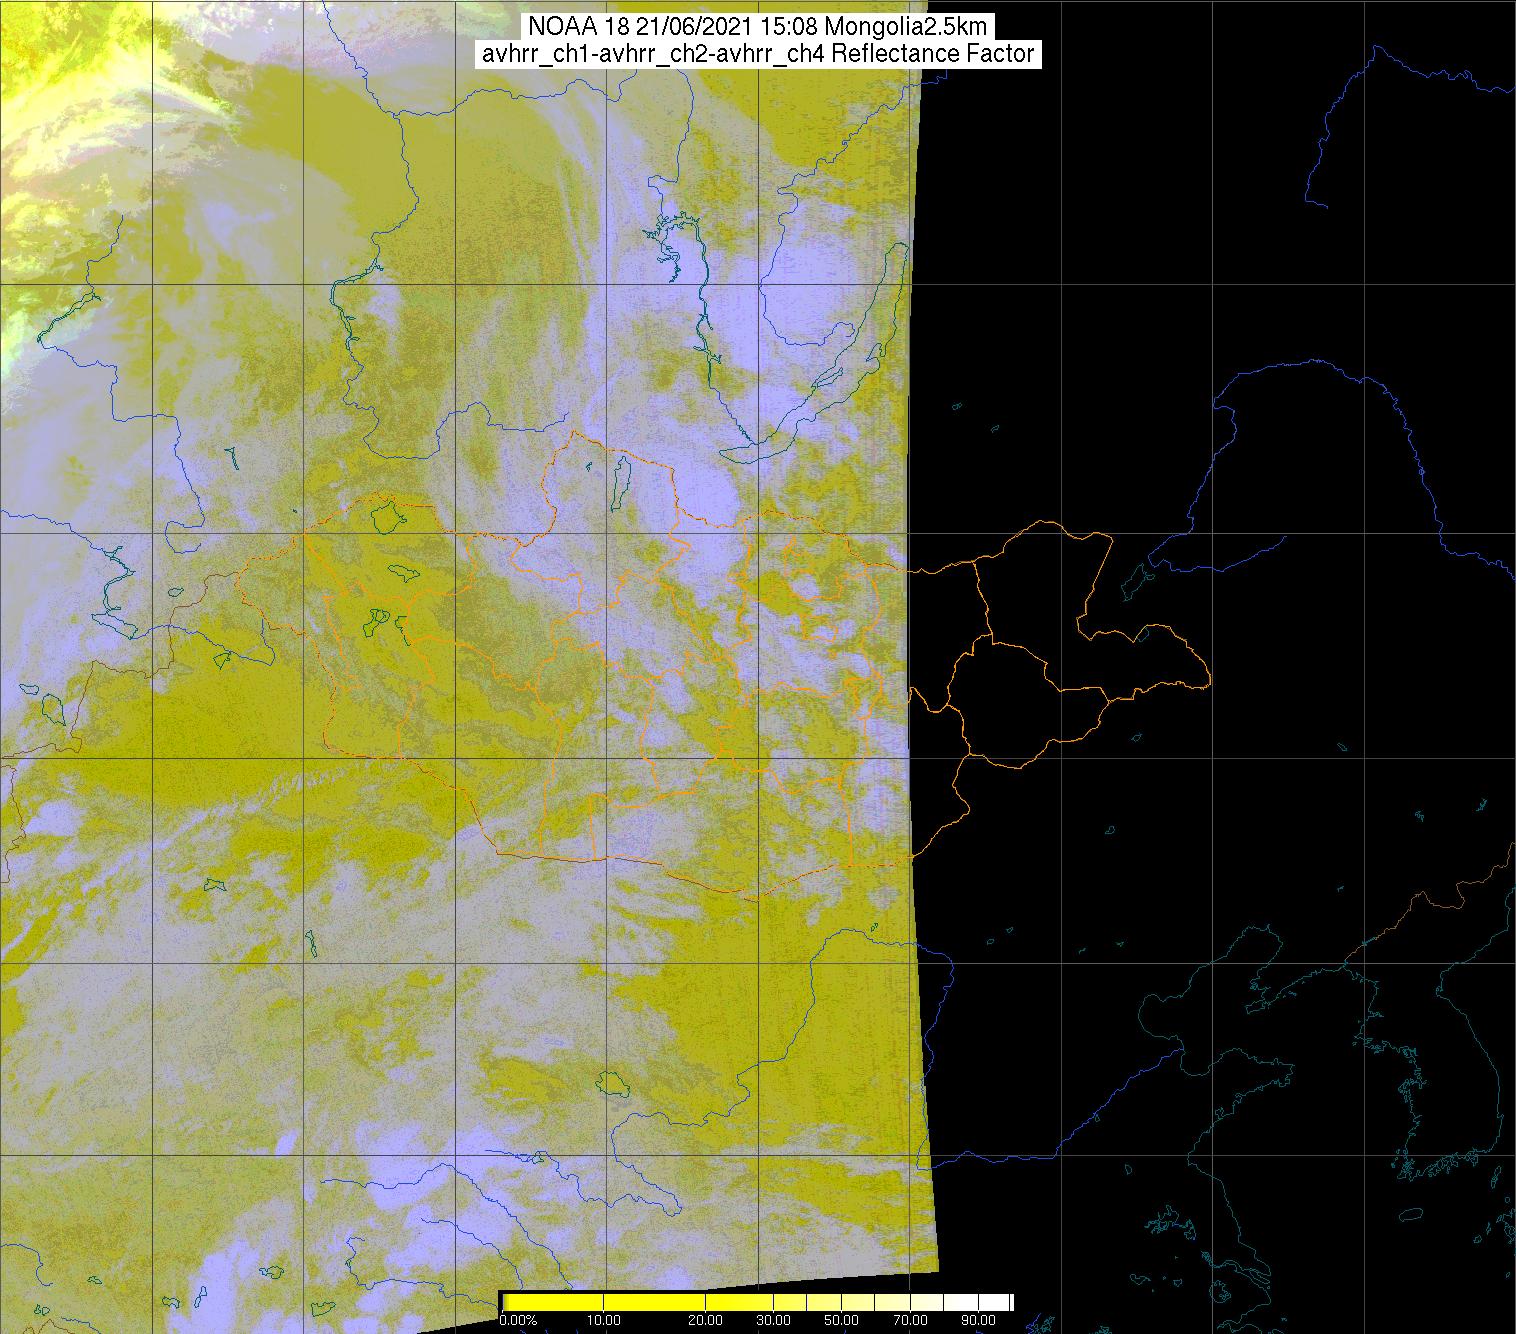Click the '50.00' color scale label
The image size is (1516, 1334).
coord(841,1321)
